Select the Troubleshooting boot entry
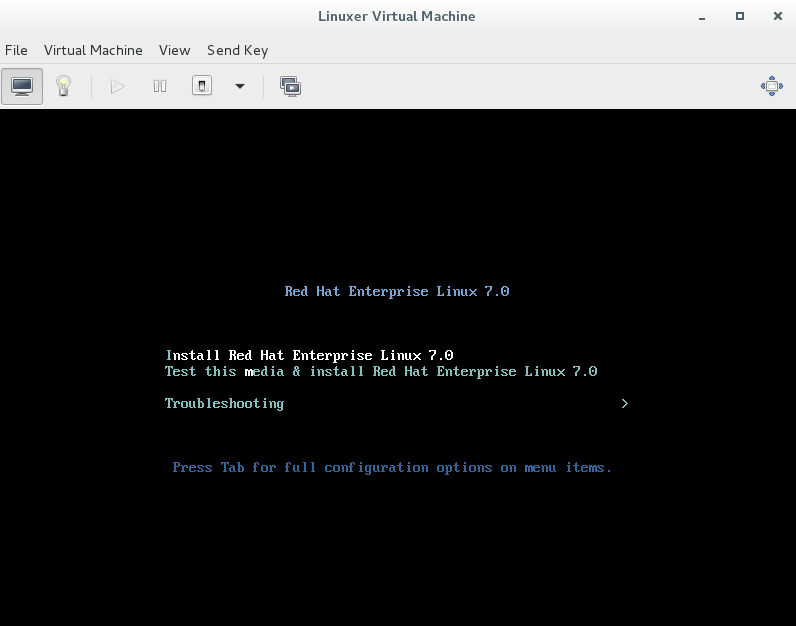This screenshot has height=626, width=796. 224,403
